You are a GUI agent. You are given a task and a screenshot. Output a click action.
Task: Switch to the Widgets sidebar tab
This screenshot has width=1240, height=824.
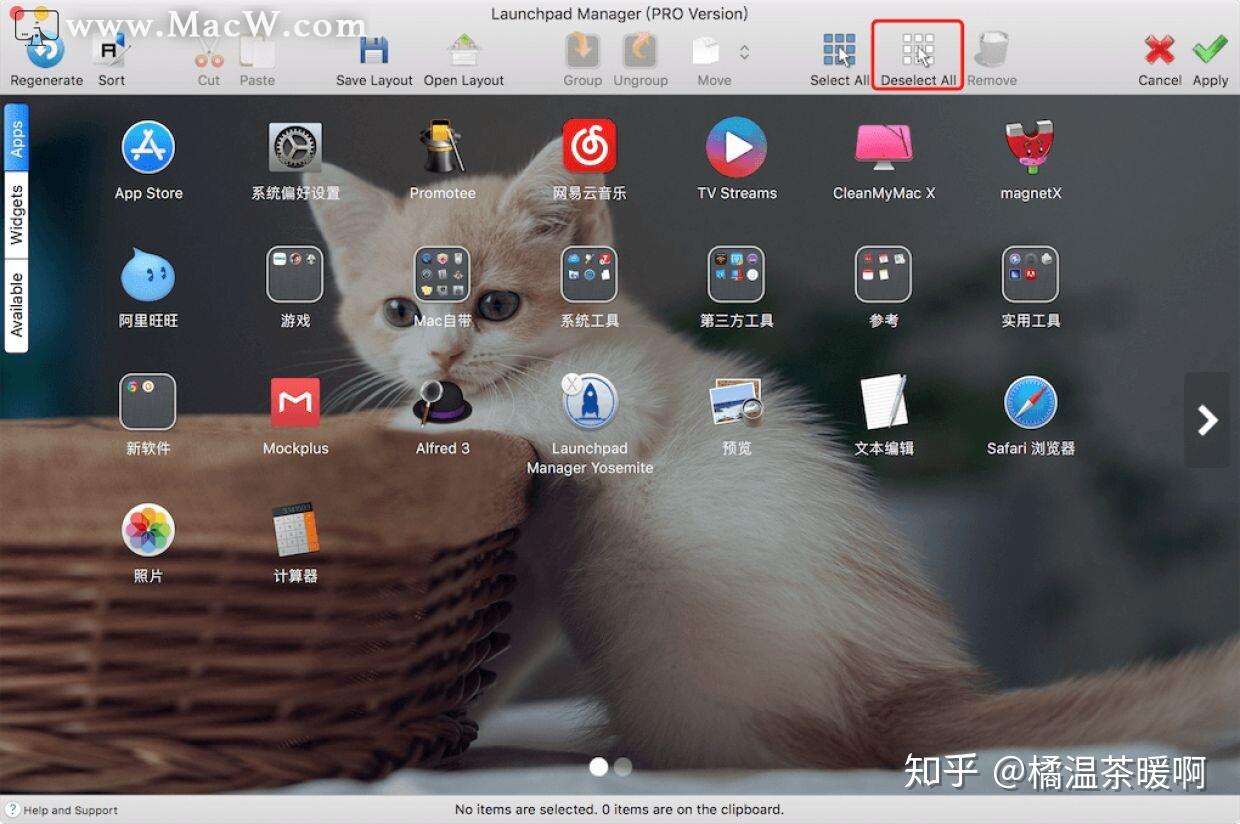16,207
